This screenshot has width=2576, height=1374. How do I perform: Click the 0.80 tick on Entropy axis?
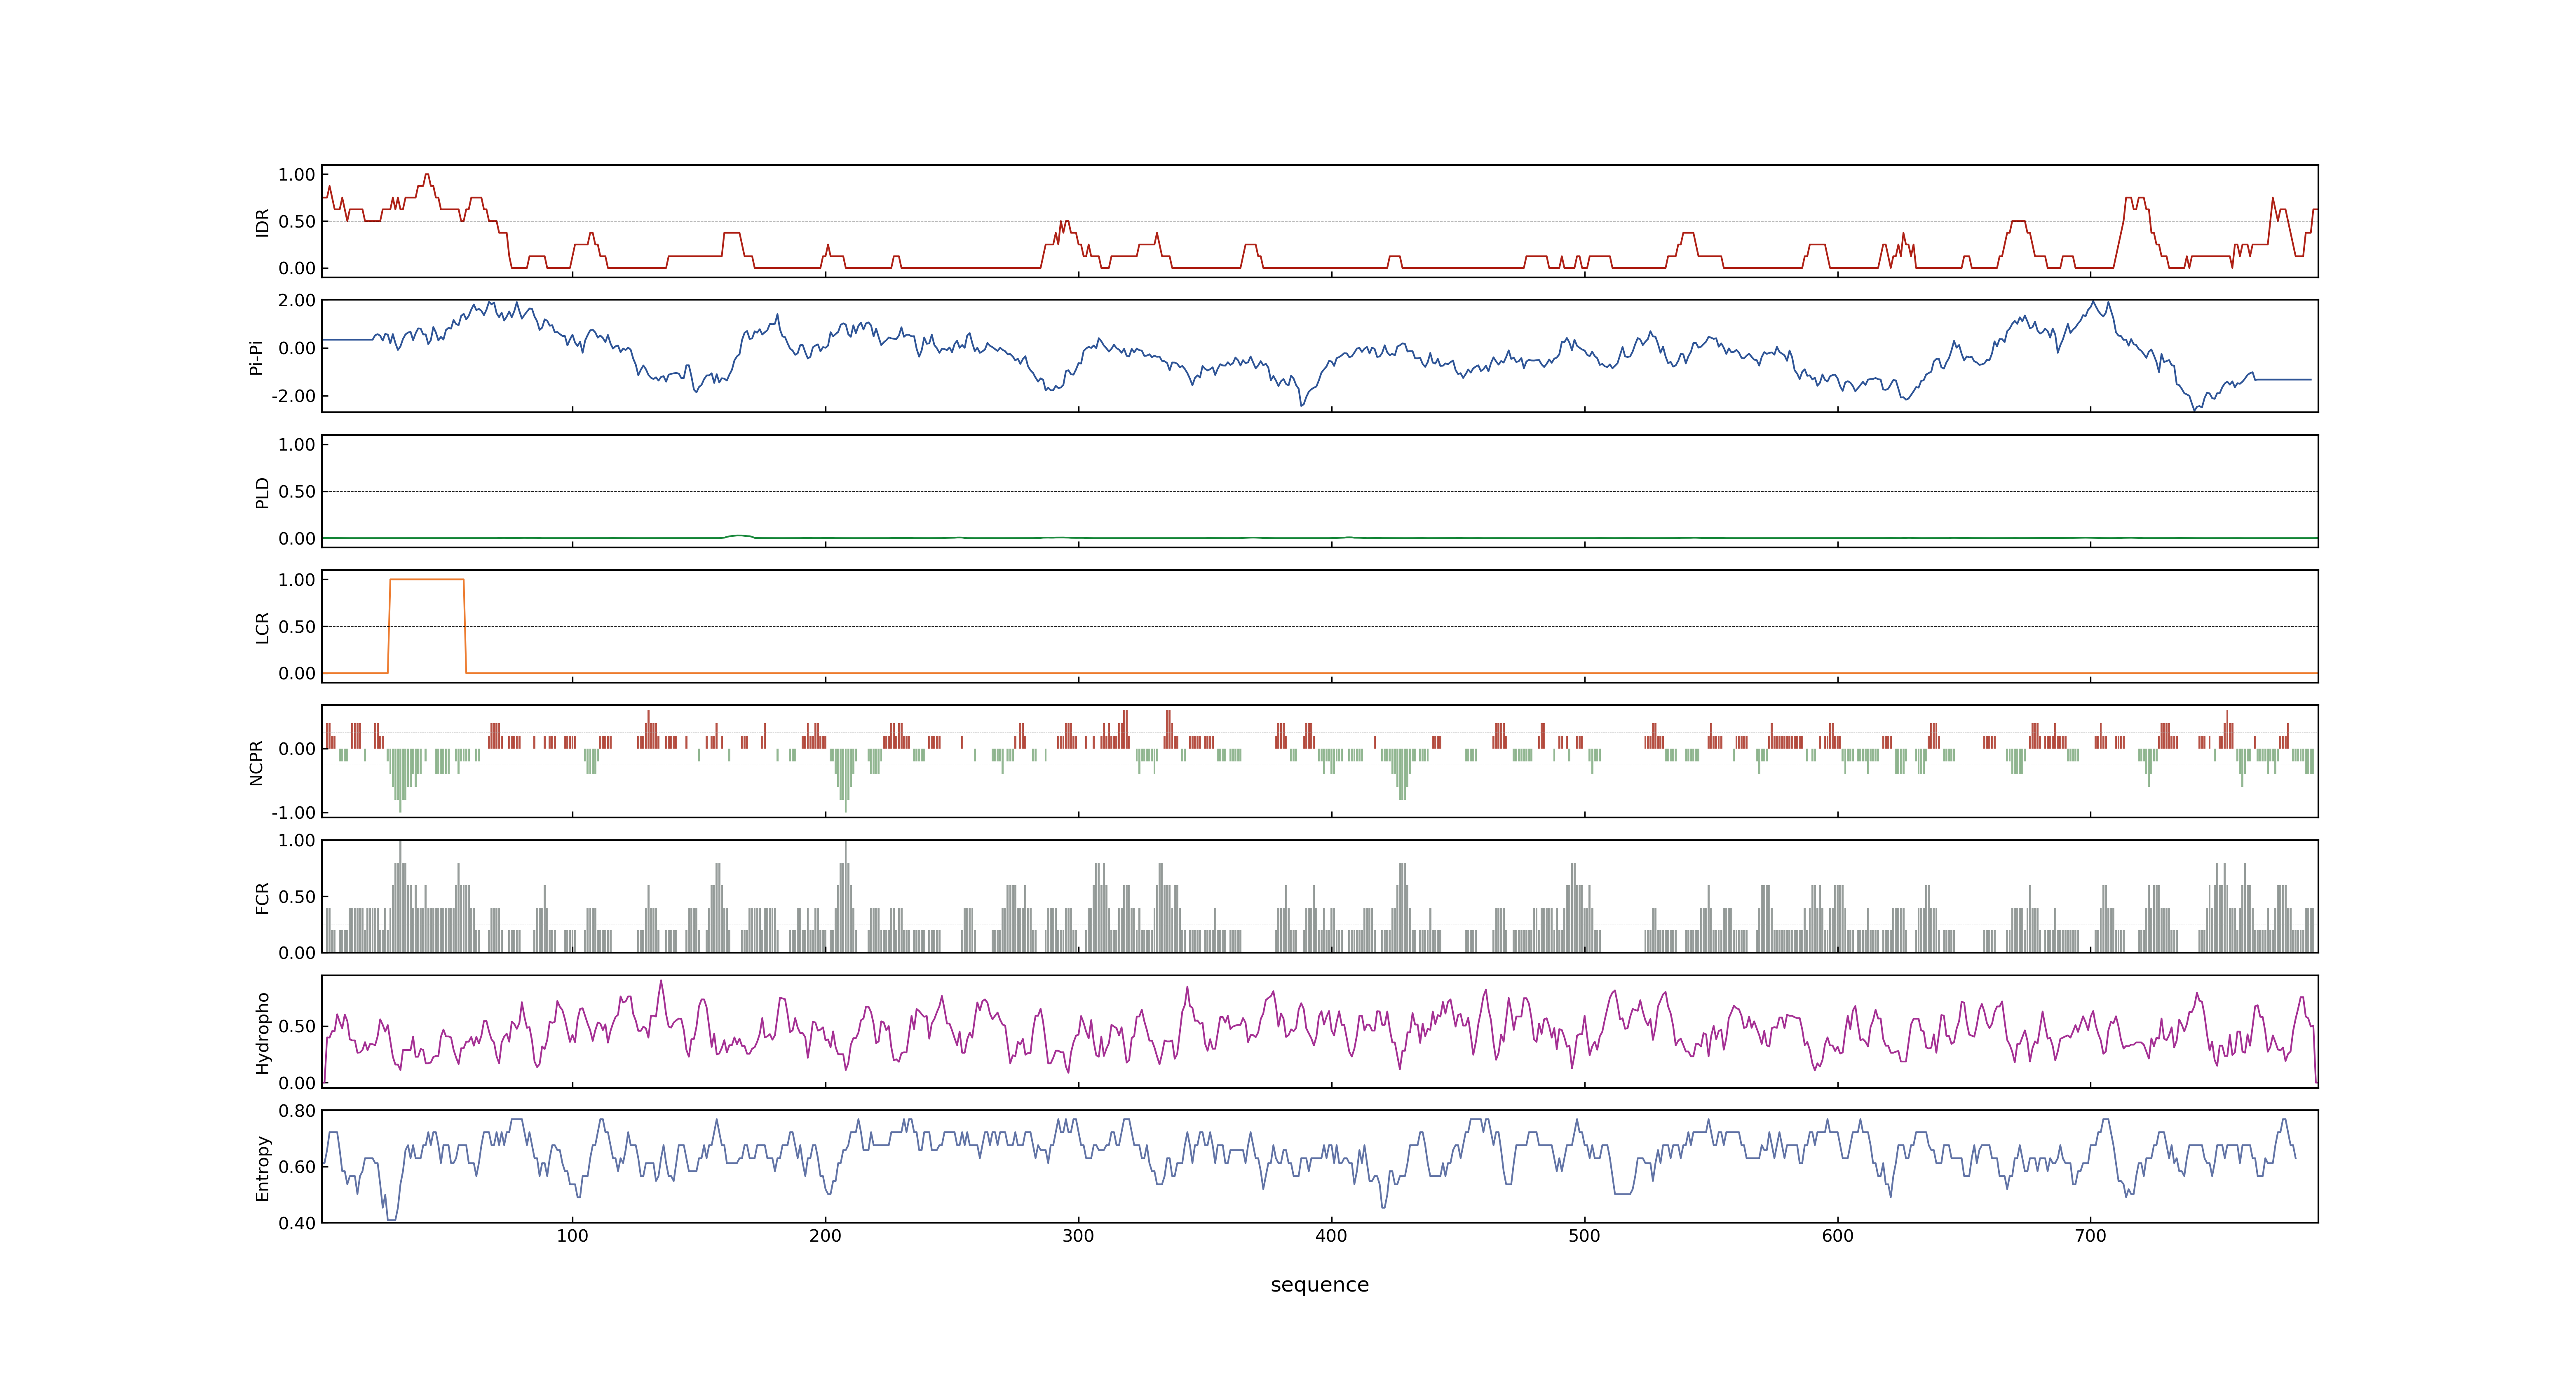pos(297,1111)
